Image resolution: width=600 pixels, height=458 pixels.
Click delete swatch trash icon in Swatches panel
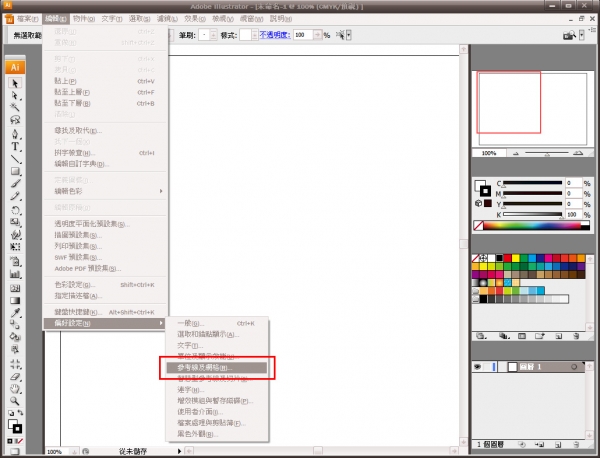click(576, 336)
